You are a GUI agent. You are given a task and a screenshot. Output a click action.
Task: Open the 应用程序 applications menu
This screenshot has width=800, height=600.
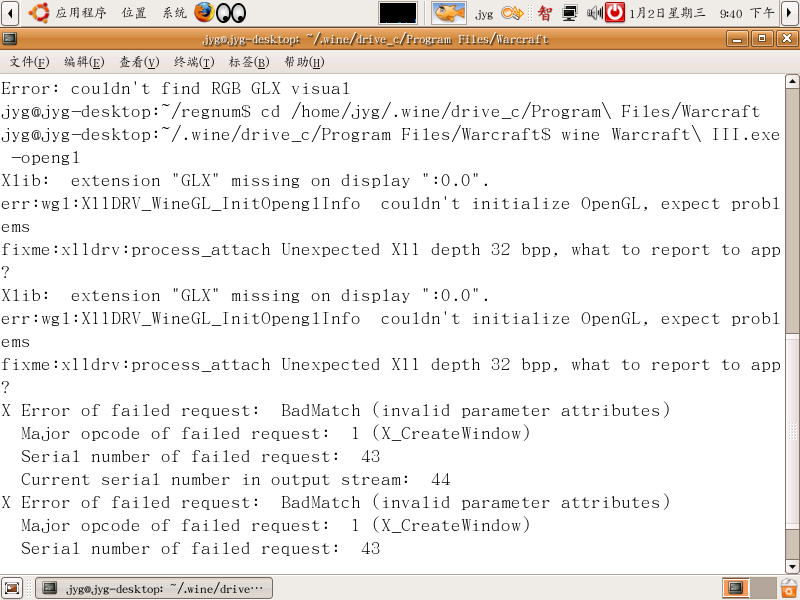(81, 13)
